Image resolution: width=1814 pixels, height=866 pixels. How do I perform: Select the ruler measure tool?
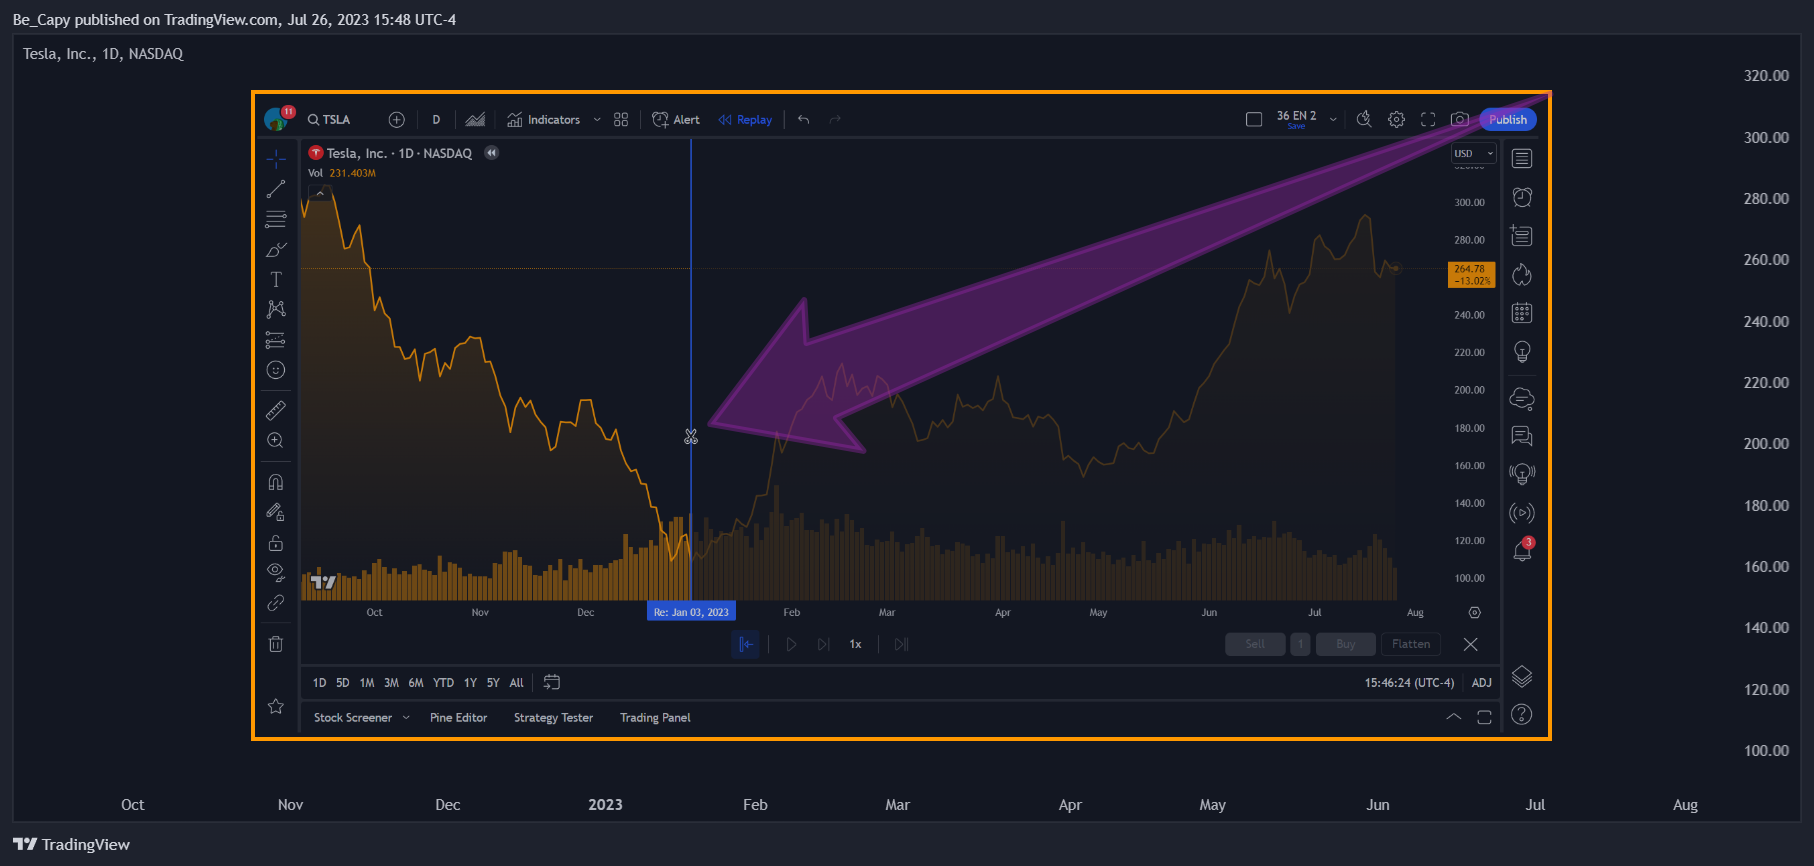tap(276, 410)
